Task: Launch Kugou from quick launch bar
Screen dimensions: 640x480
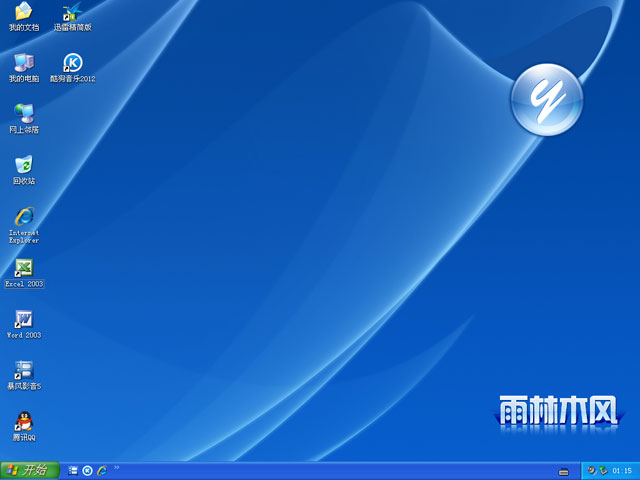Action: point(87,471)
